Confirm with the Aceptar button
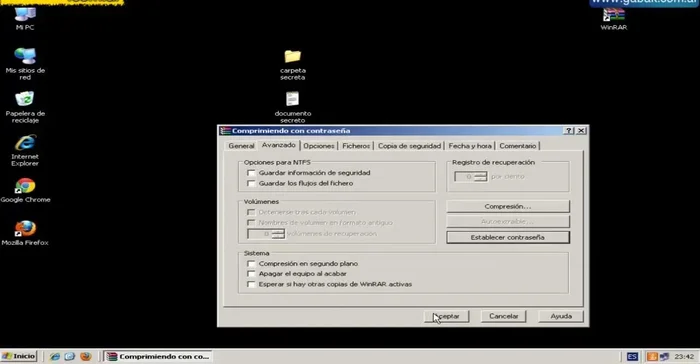Image resolution: width=700 pixels, height=364 pixels. (x=446, y=316)
